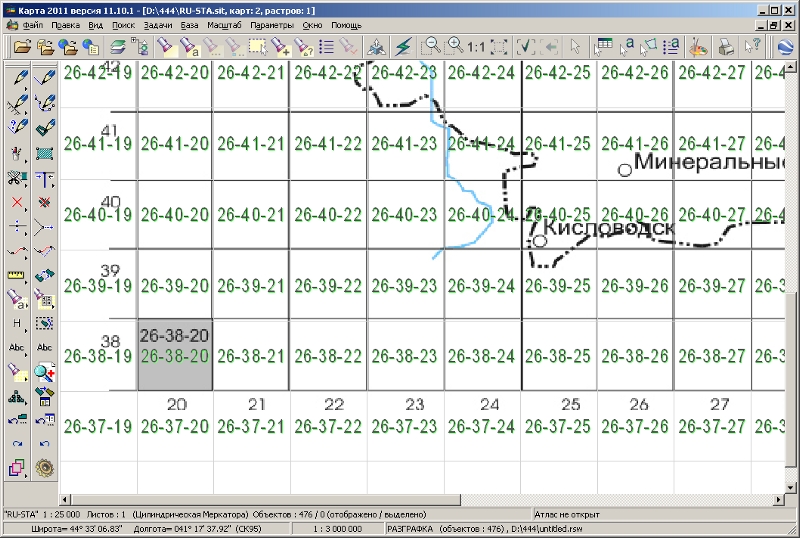
Task: Click the Долгота longitude status field
Action: click(x=198, y=529)
